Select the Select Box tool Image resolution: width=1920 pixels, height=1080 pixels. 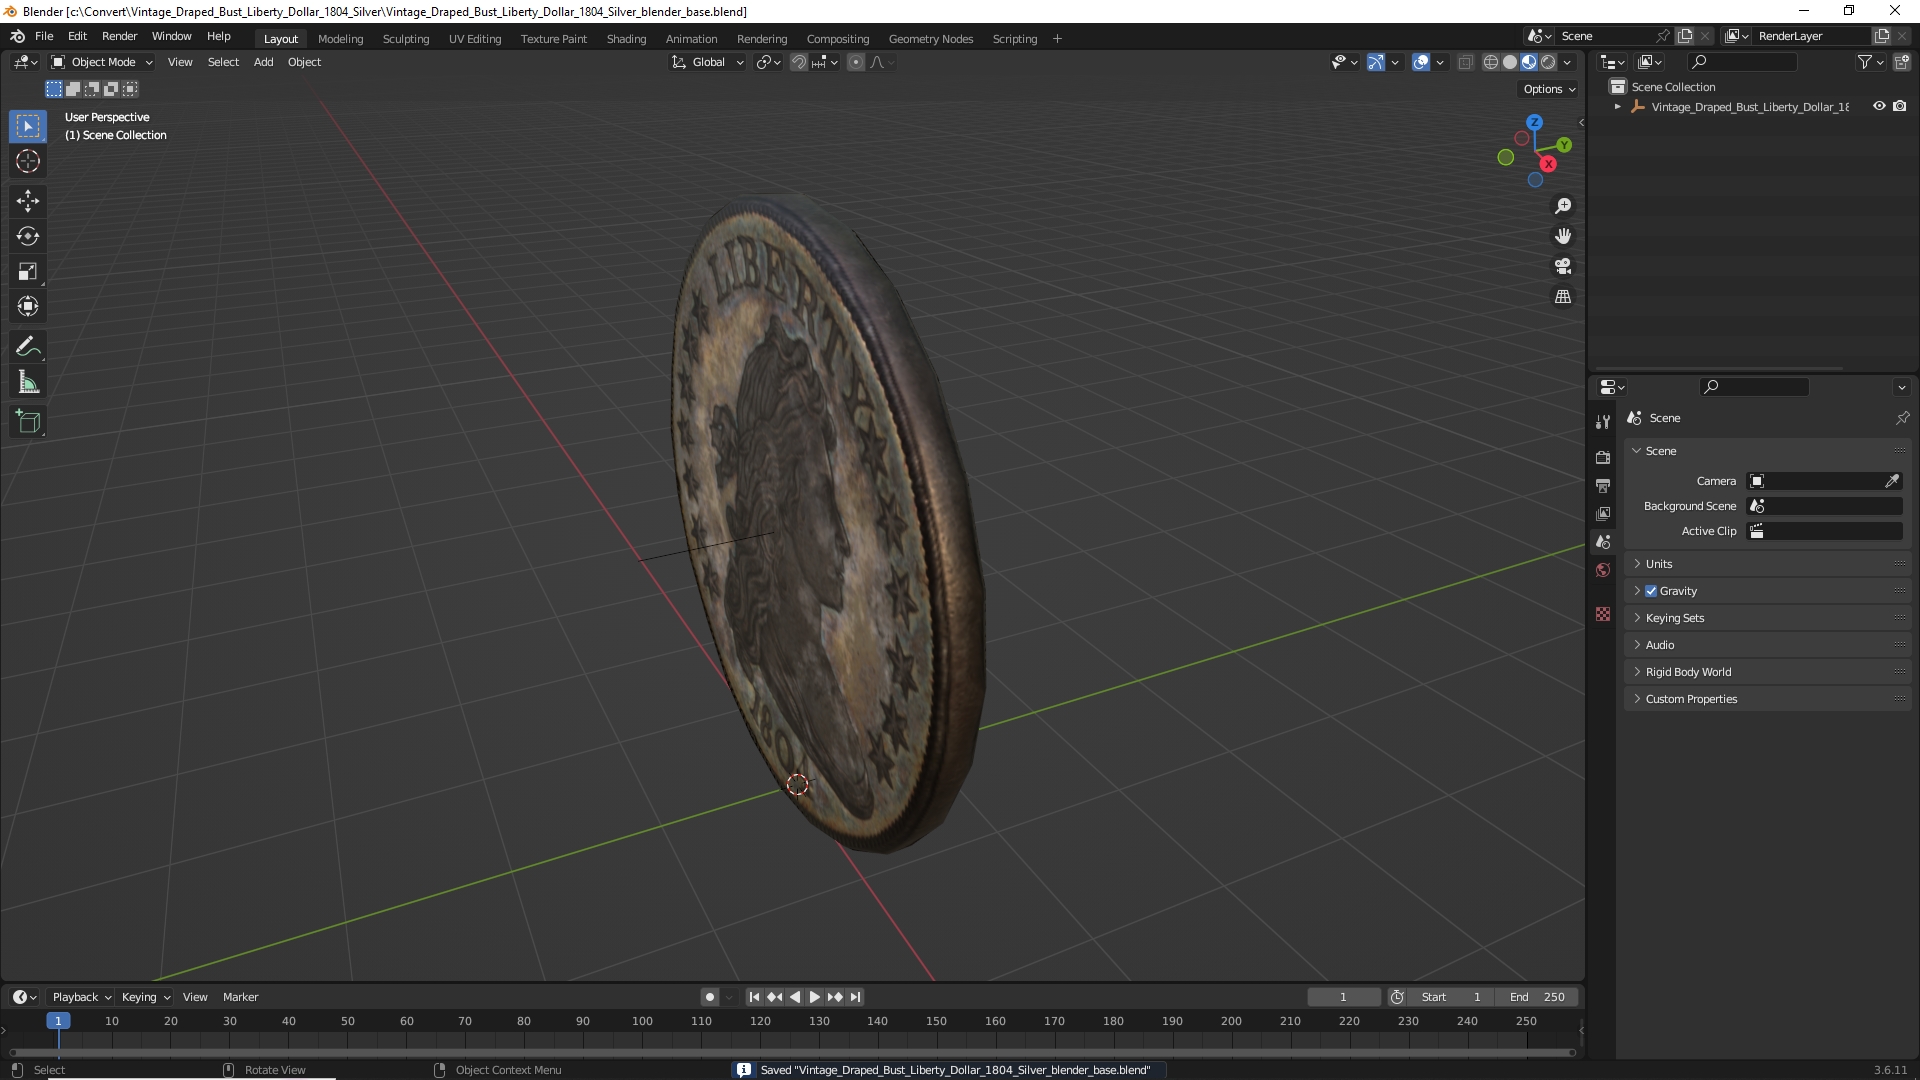click(x=28, y=126)
